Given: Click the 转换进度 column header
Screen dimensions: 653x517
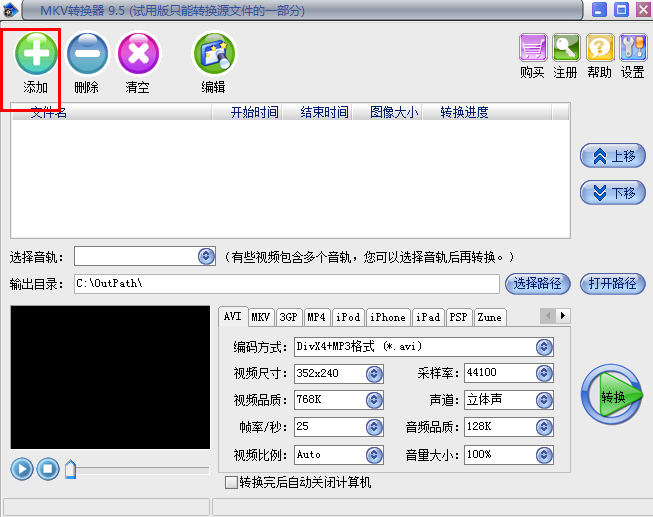Looking at the screenshot, I should click(487, 112).
